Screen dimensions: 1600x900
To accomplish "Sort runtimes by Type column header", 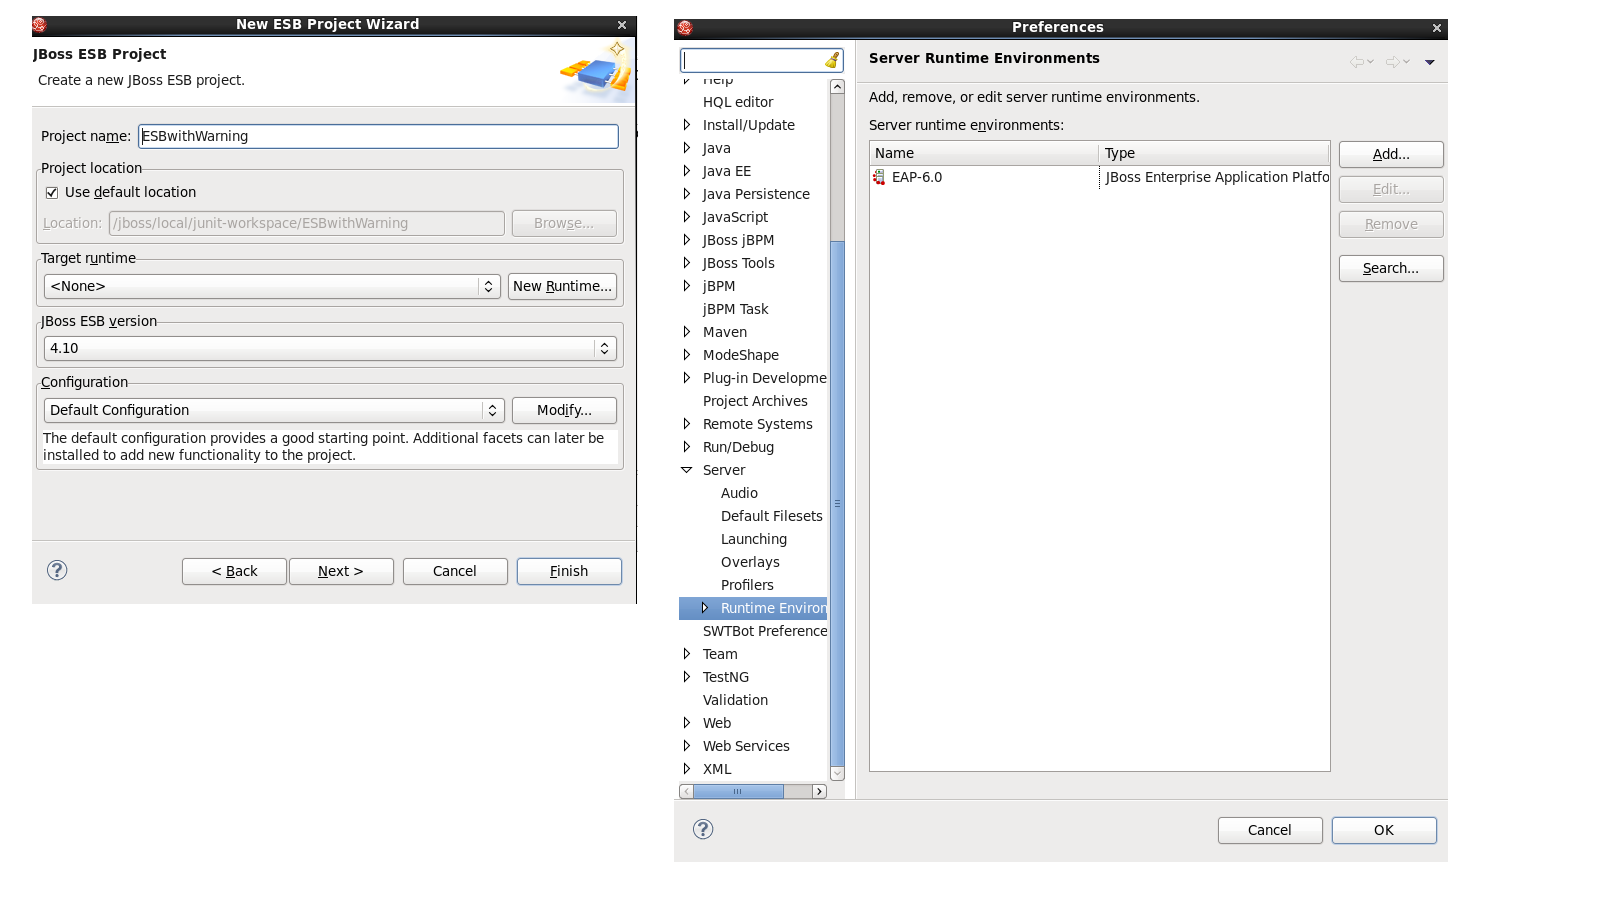I will 1214,153.
